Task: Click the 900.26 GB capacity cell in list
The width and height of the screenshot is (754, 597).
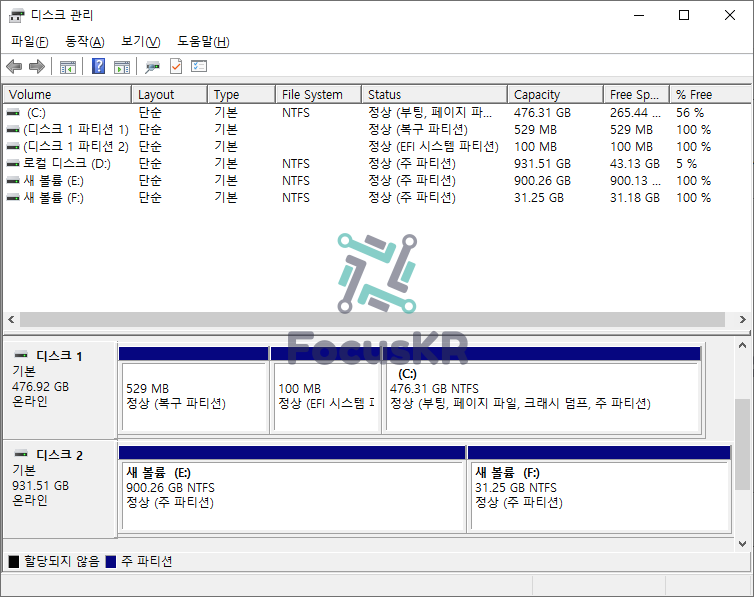Action: coord(542,181)
